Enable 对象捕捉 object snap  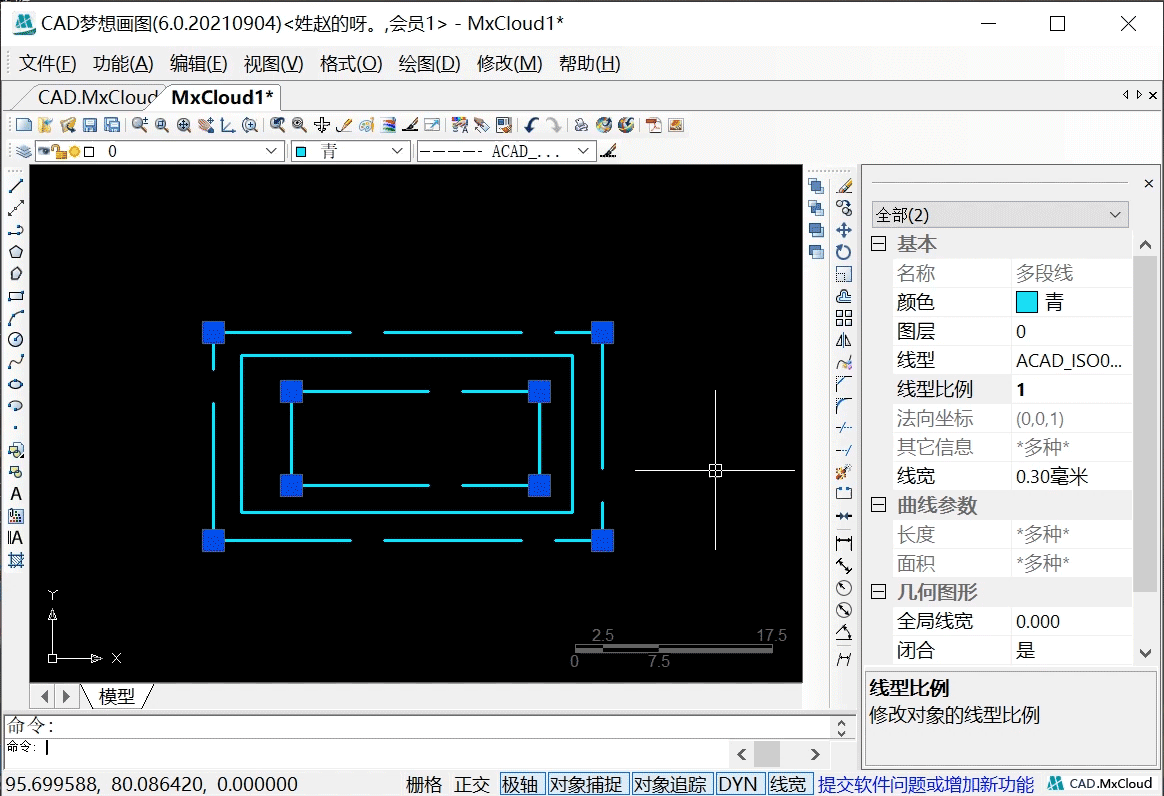coord(588,784)
